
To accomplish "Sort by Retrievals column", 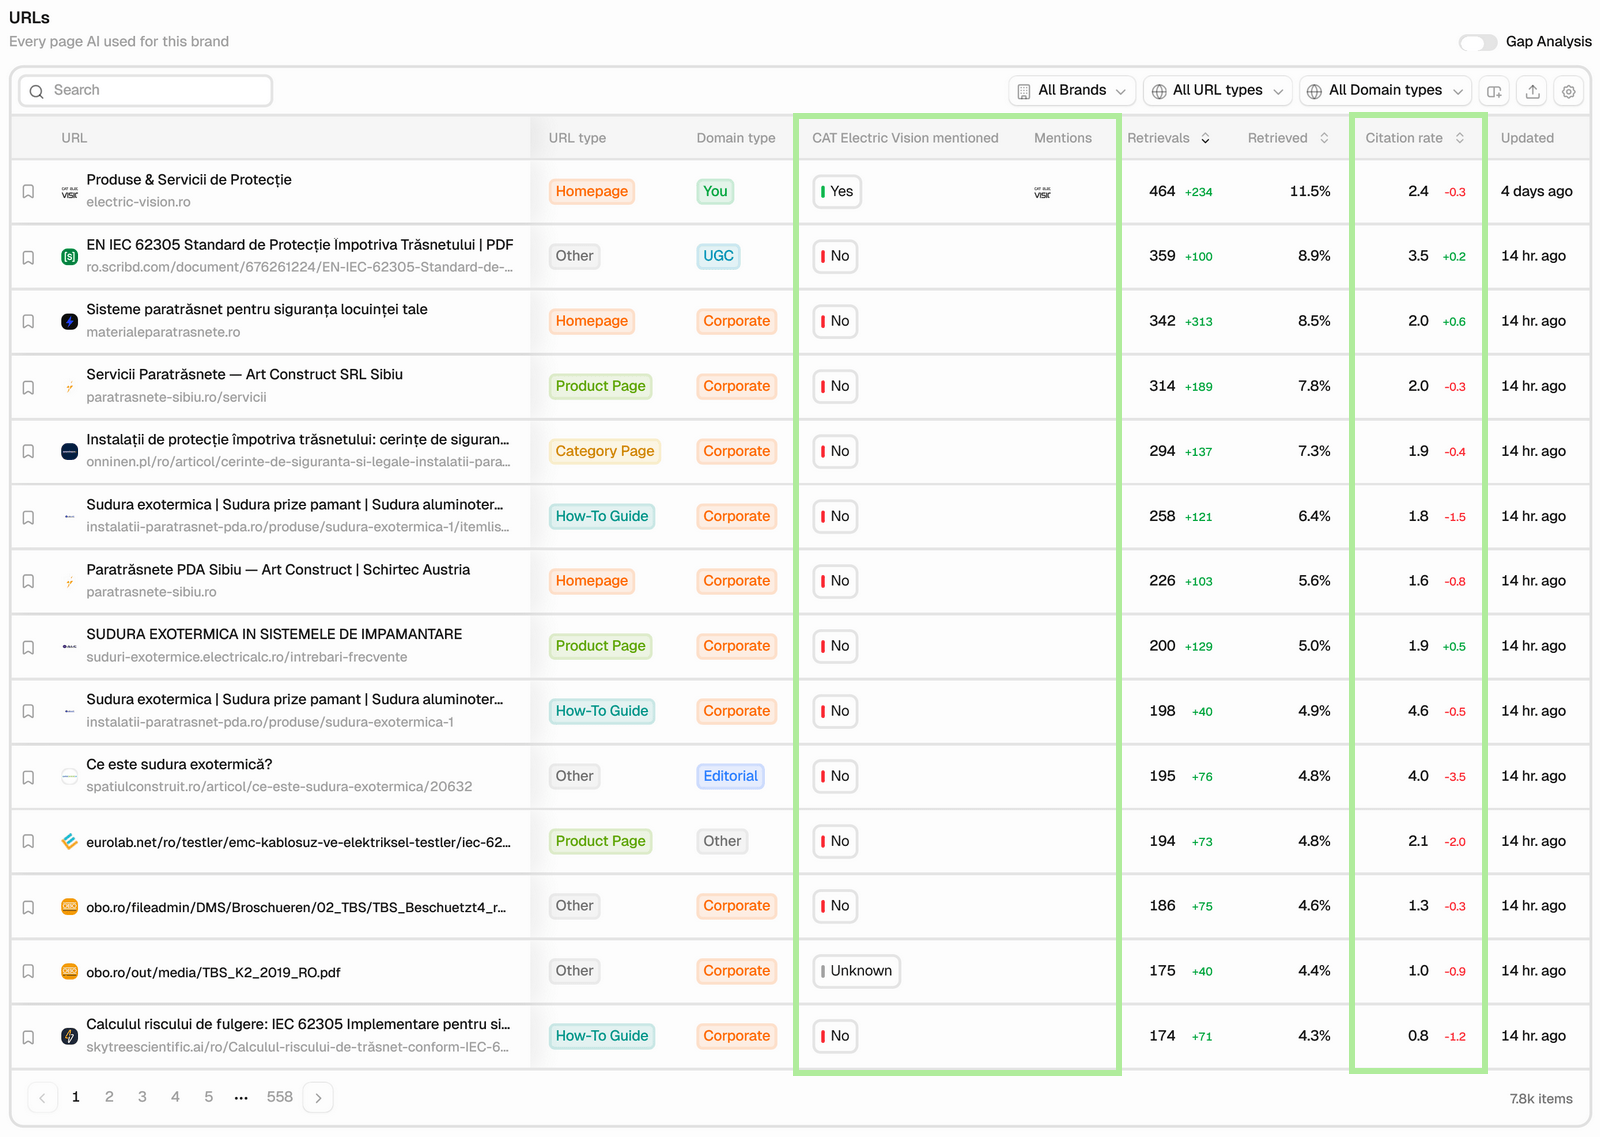I will 1168,138.
